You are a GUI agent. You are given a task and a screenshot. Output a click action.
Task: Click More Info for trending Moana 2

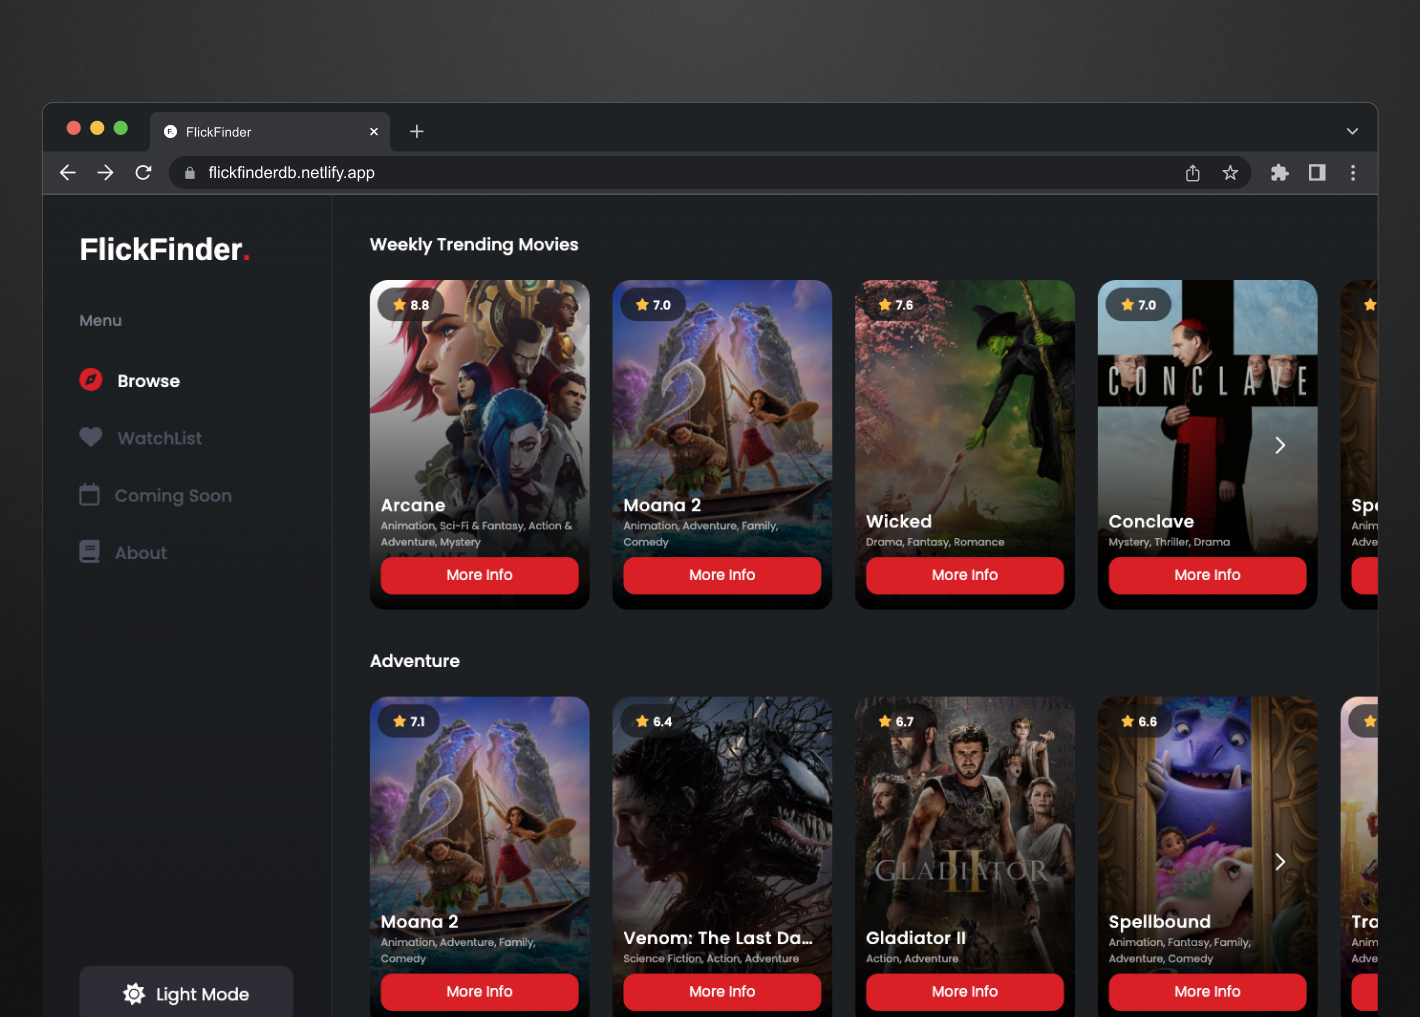[722, 575]
